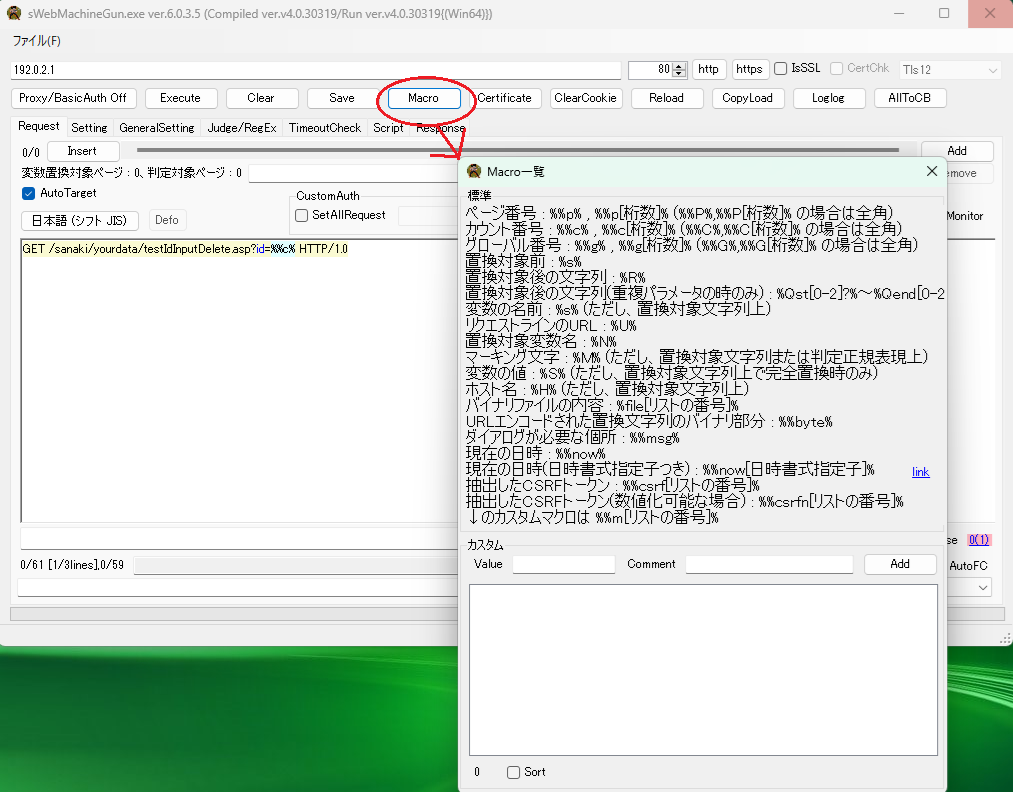Close the Macro一覧 dialog

click(932, 171)
